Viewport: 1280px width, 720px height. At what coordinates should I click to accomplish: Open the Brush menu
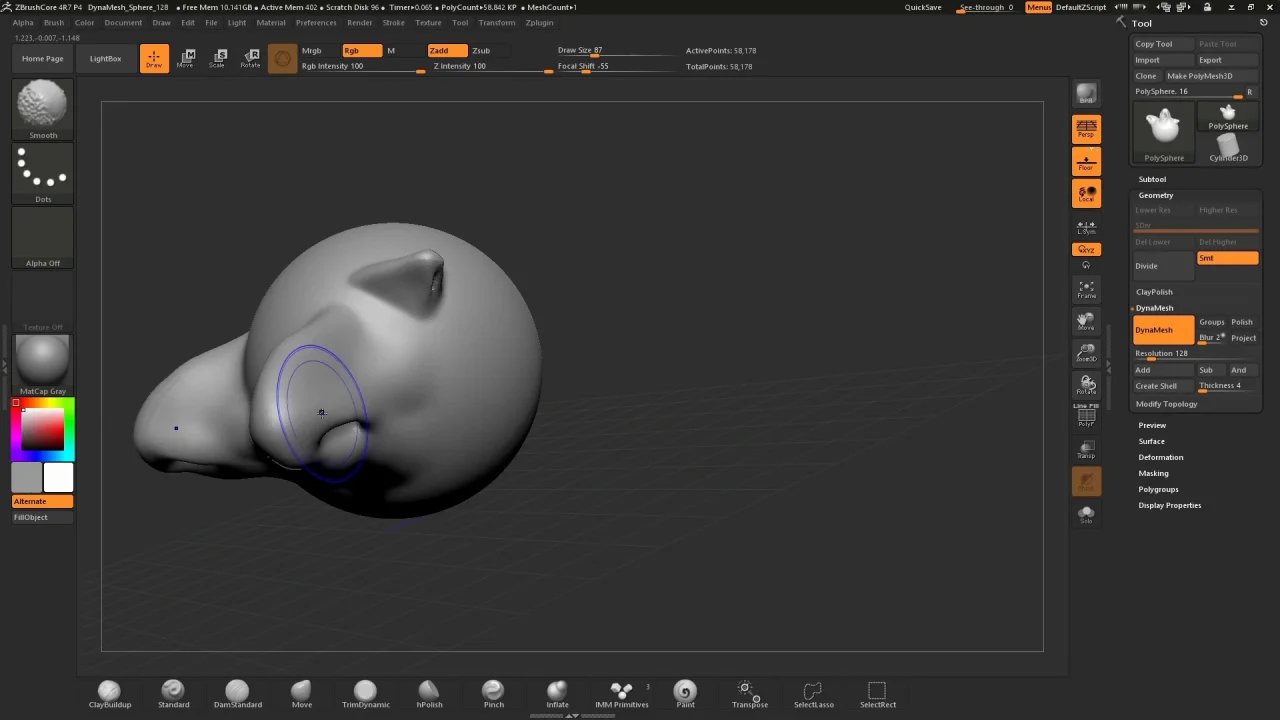pos(54,22)
